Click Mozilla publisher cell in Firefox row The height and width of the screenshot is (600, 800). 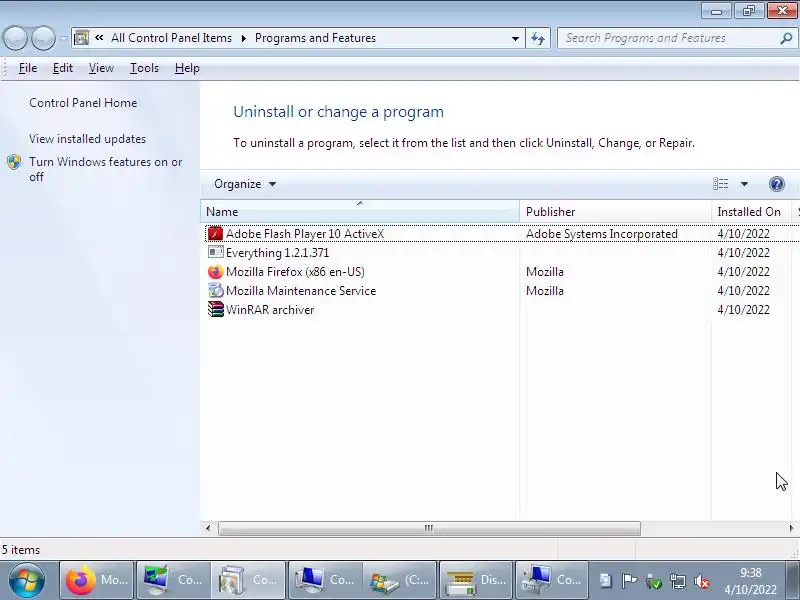click(544, 271)
